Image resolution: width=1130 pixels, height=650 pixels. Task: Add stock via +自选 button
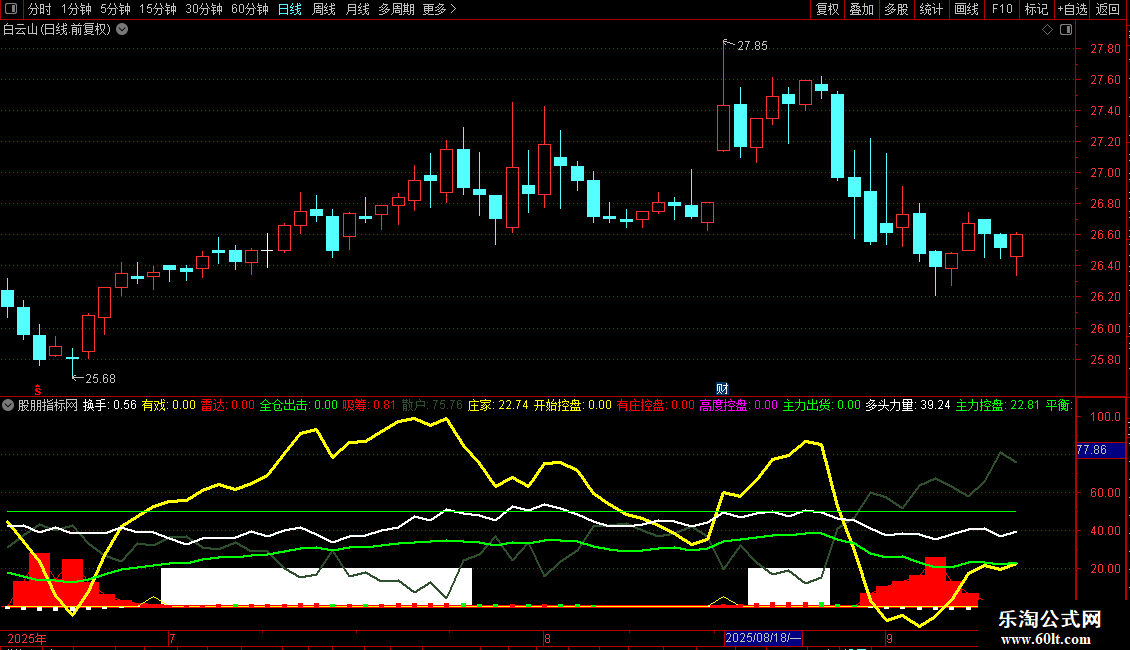click(x=1072, y=9)
